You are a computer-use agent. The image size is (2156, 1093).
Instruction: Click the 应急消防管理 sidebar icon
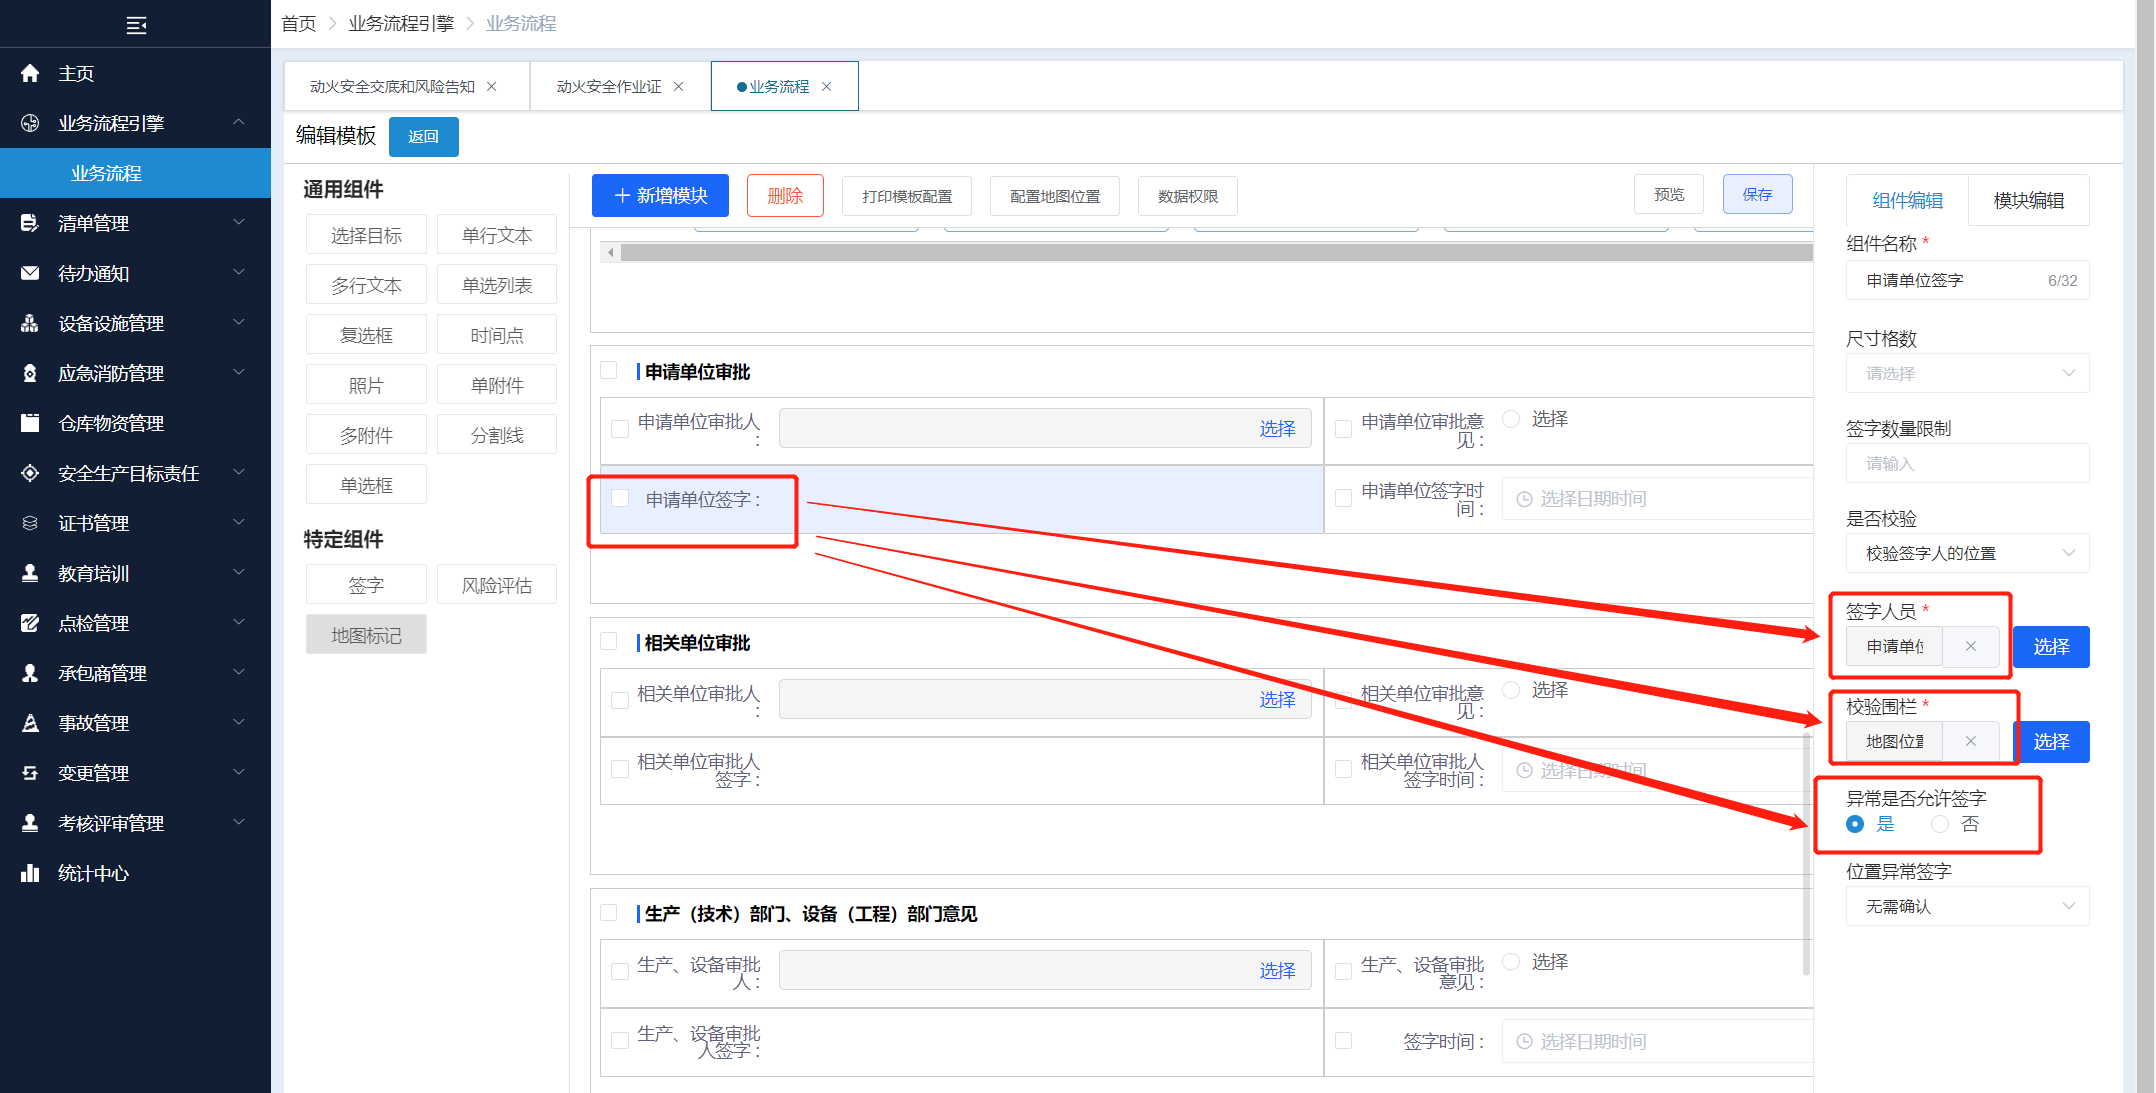click(30, 373)
